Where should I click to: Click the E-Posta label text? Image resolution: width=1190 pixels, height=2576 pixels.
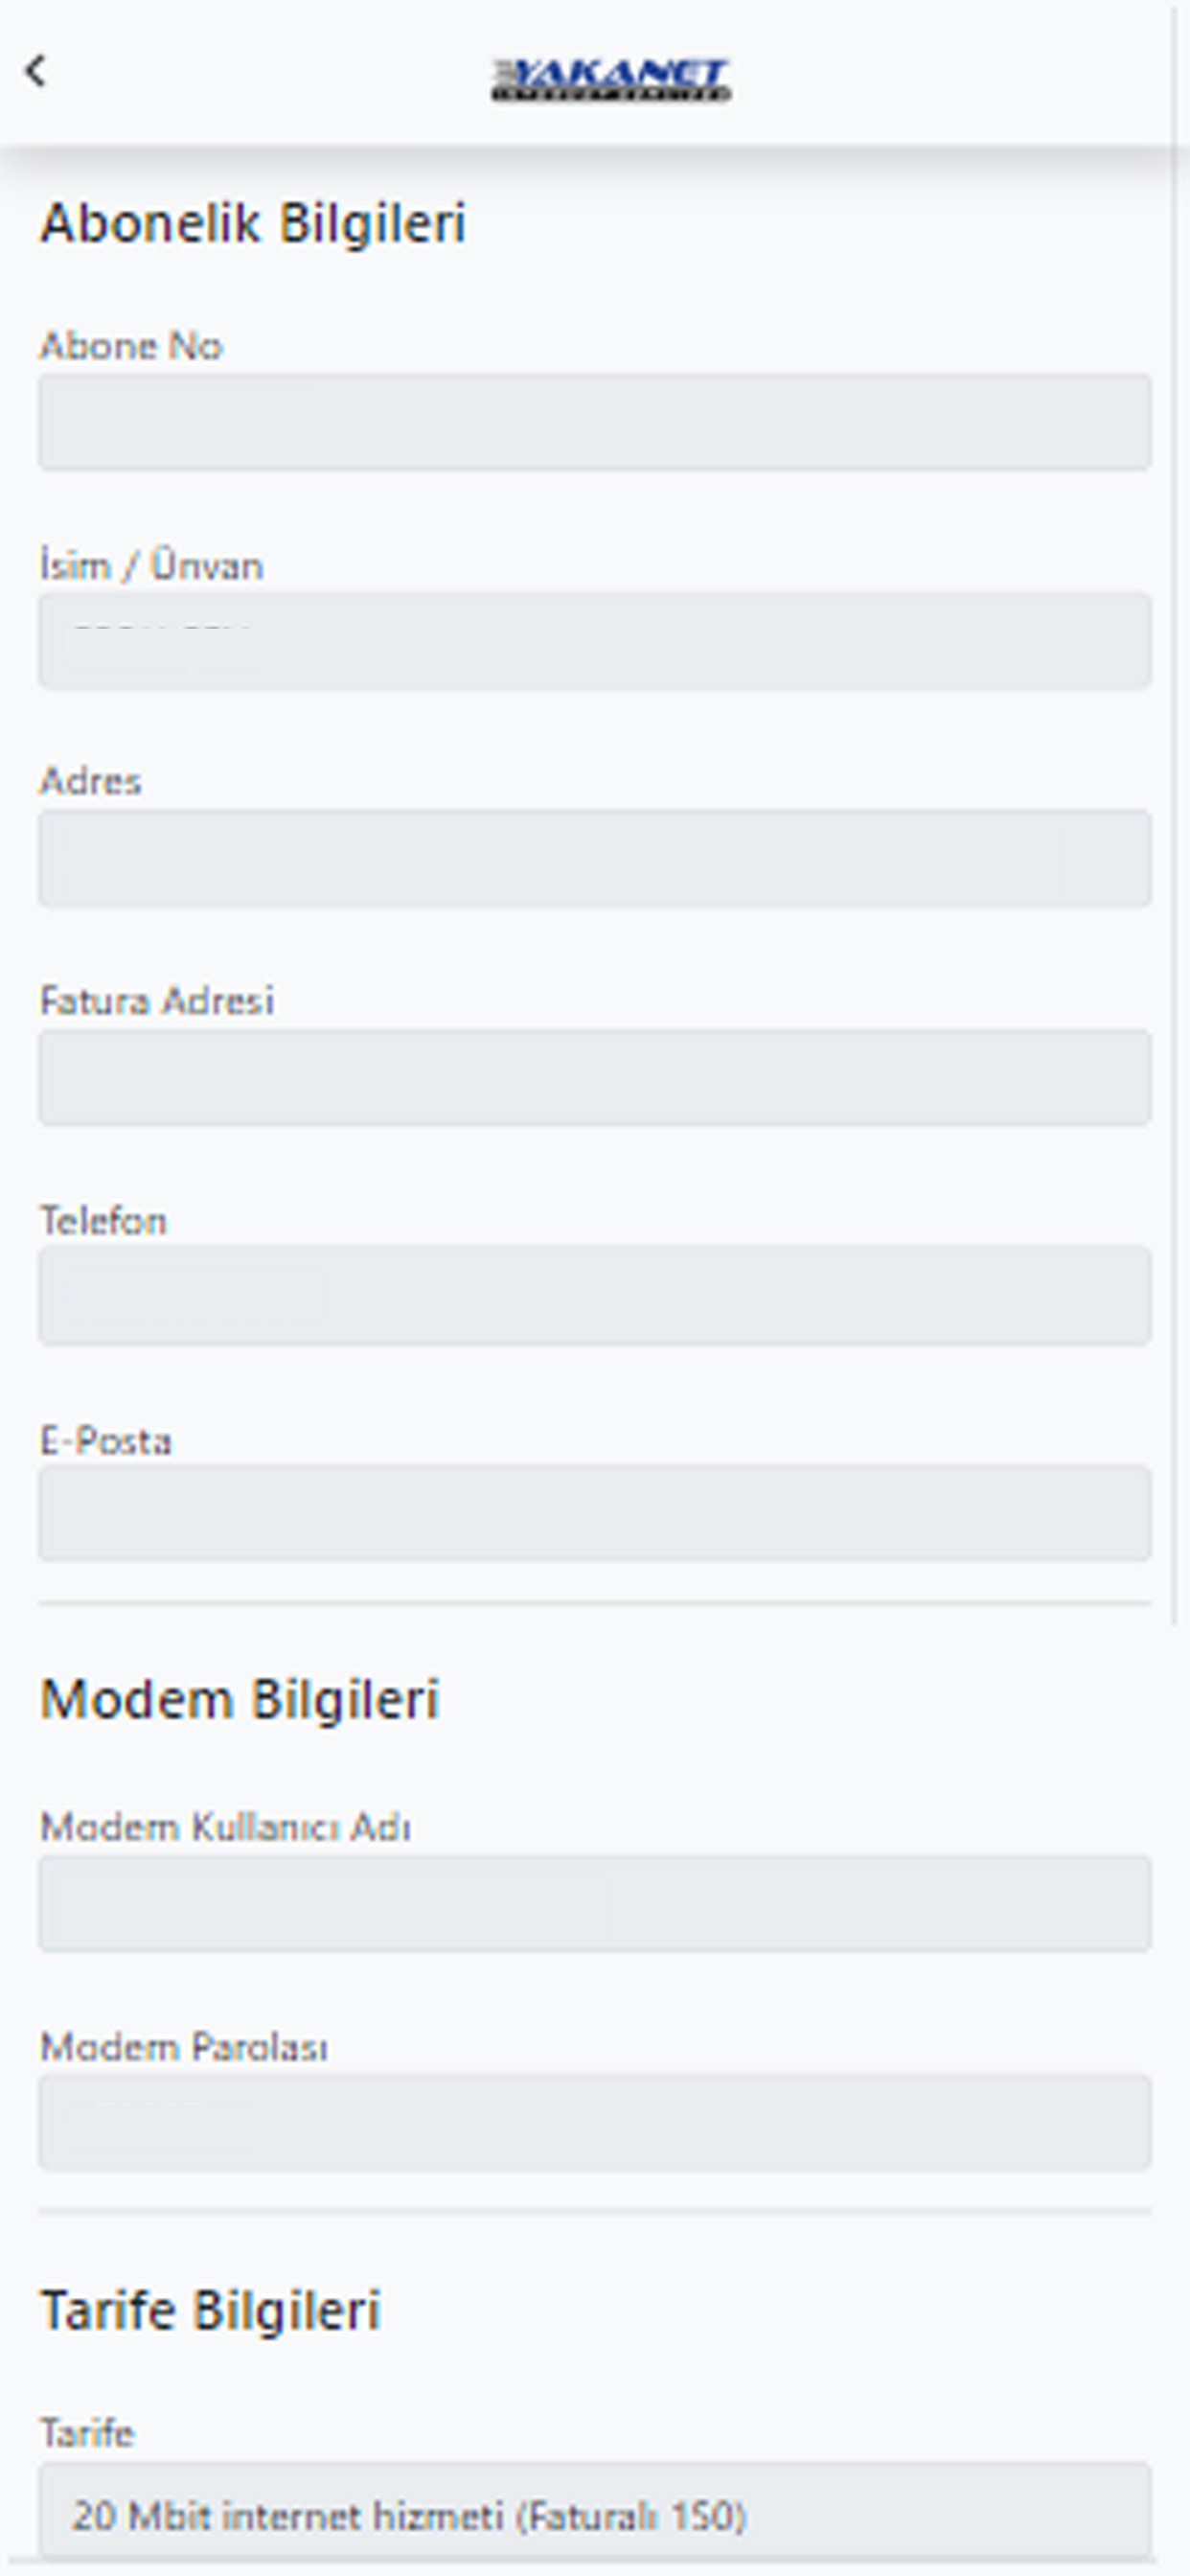click(x=106, y=1441)
